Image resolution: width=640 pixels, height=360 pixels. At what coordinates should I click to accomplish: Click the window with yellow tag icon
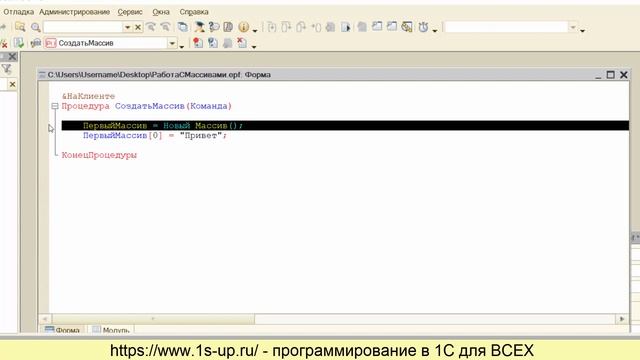pyautogui.click(x=407, y=27)
